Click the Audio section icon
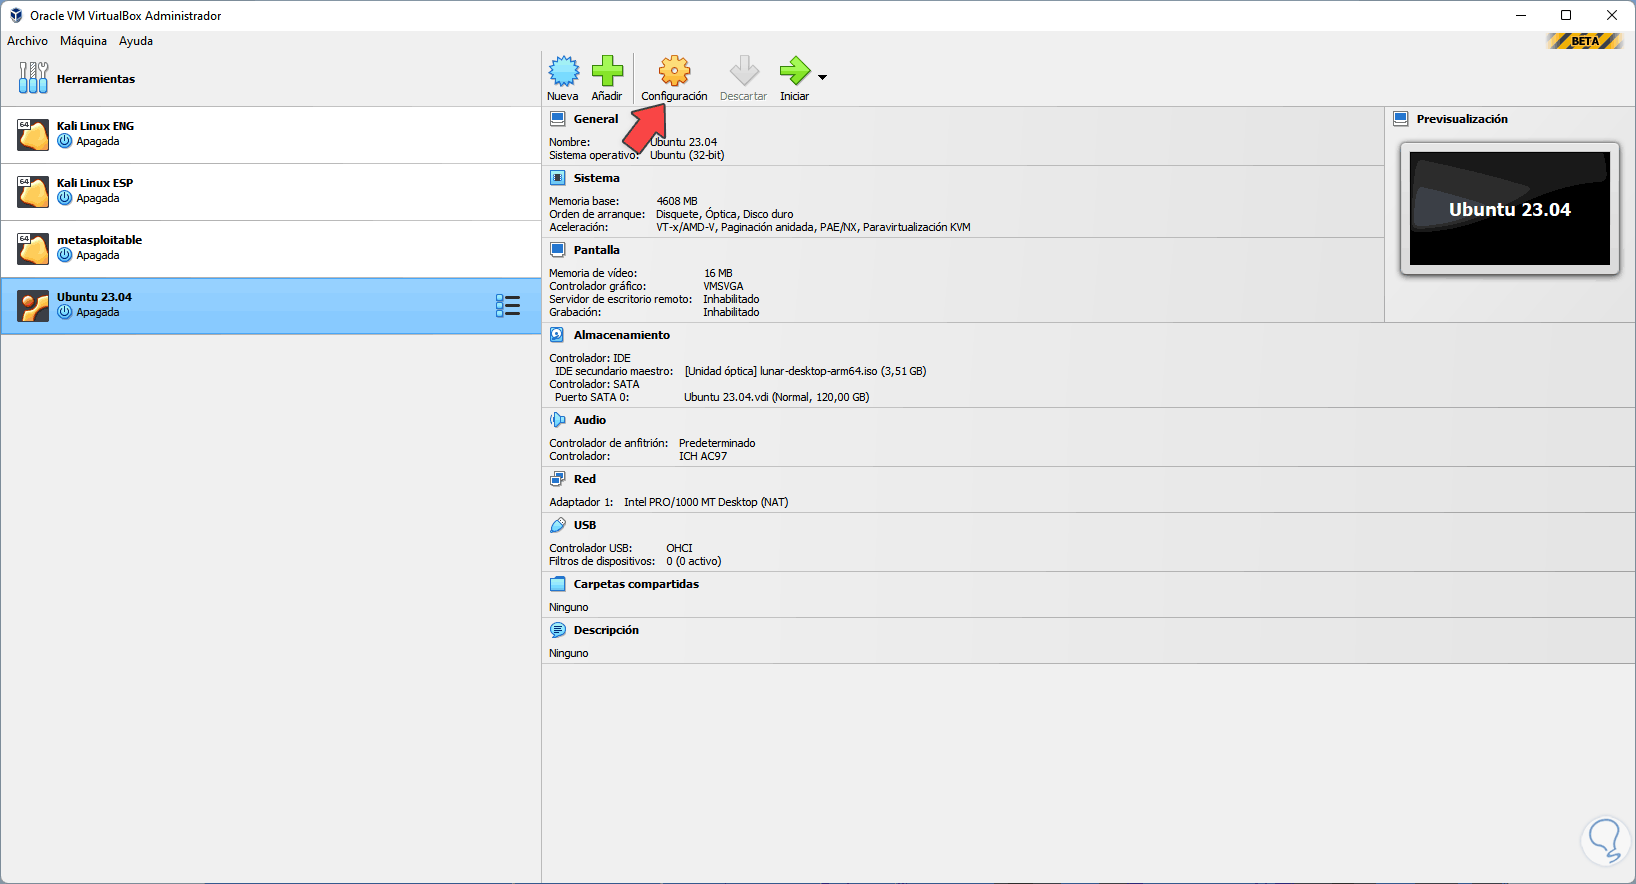This screenshot has width=1636, height=884. (x=558, y=420)
